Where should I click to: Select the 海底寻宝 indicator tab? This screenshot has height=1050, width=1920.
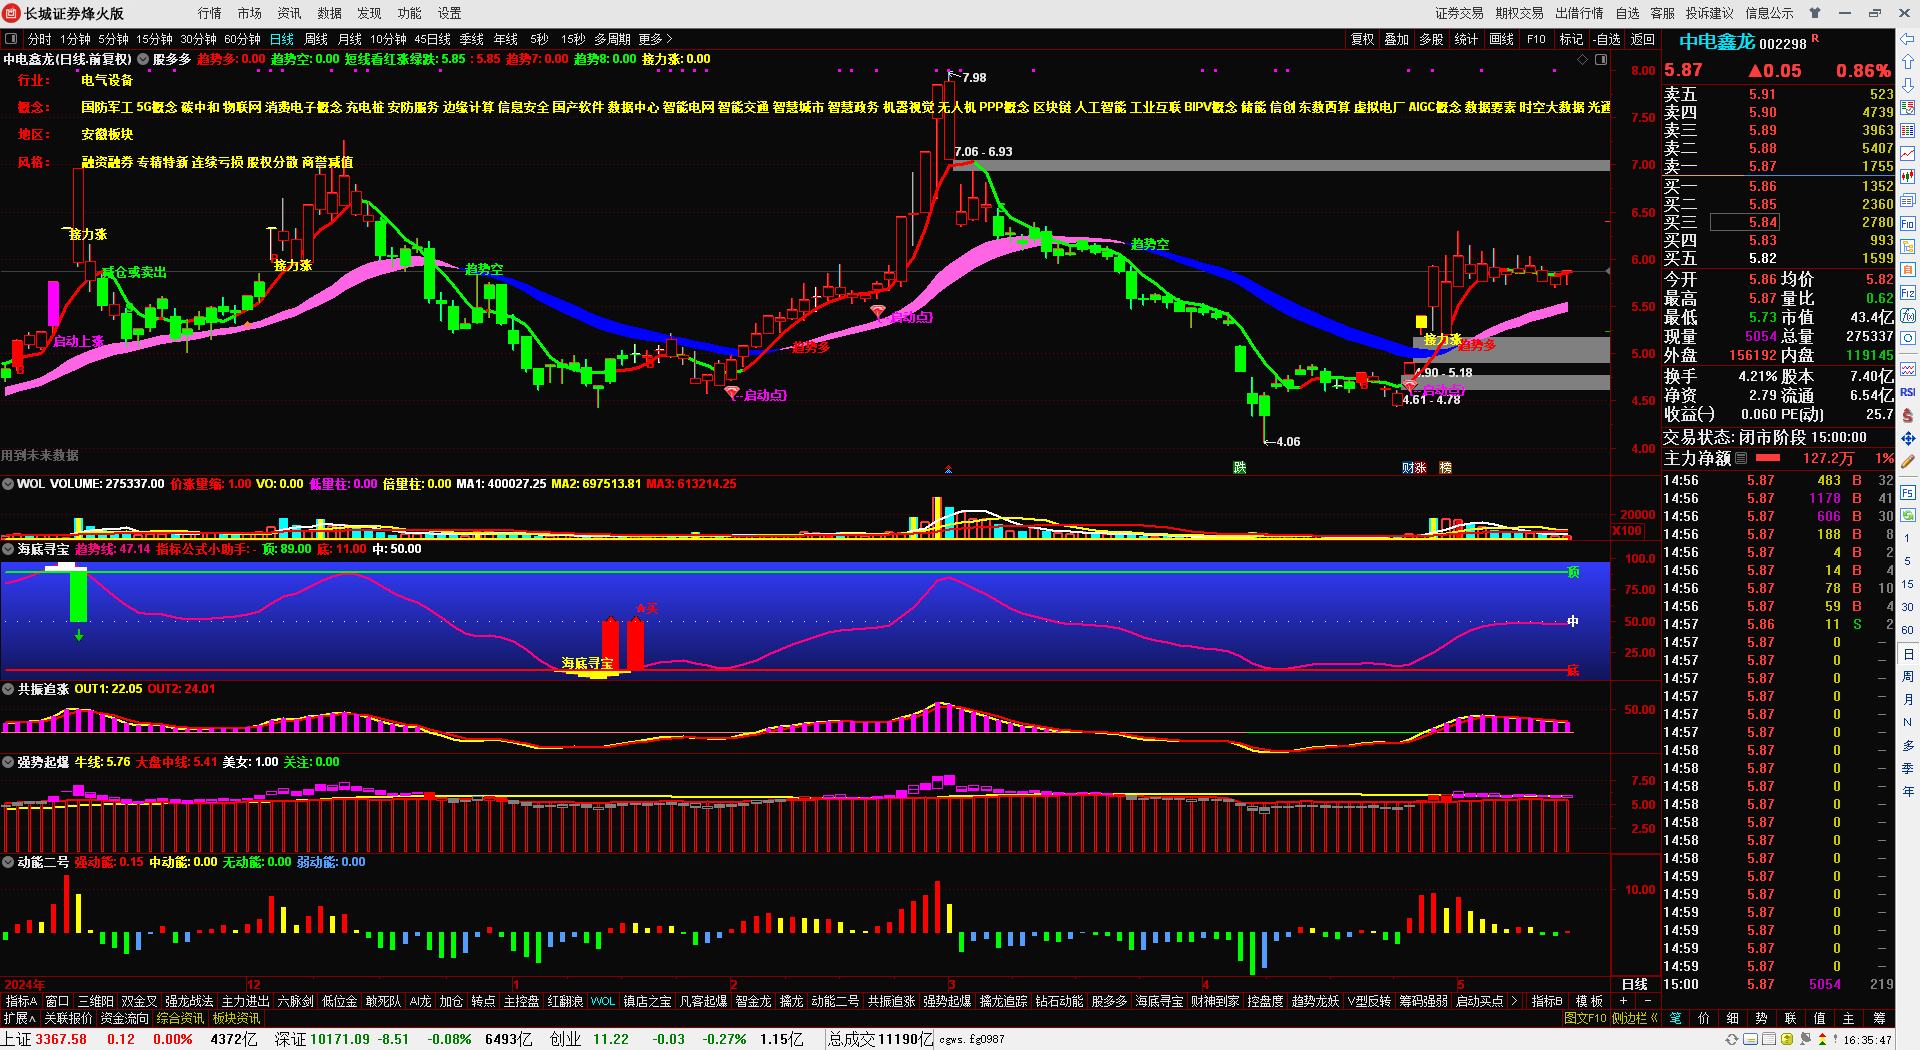pos(1159,1001)
